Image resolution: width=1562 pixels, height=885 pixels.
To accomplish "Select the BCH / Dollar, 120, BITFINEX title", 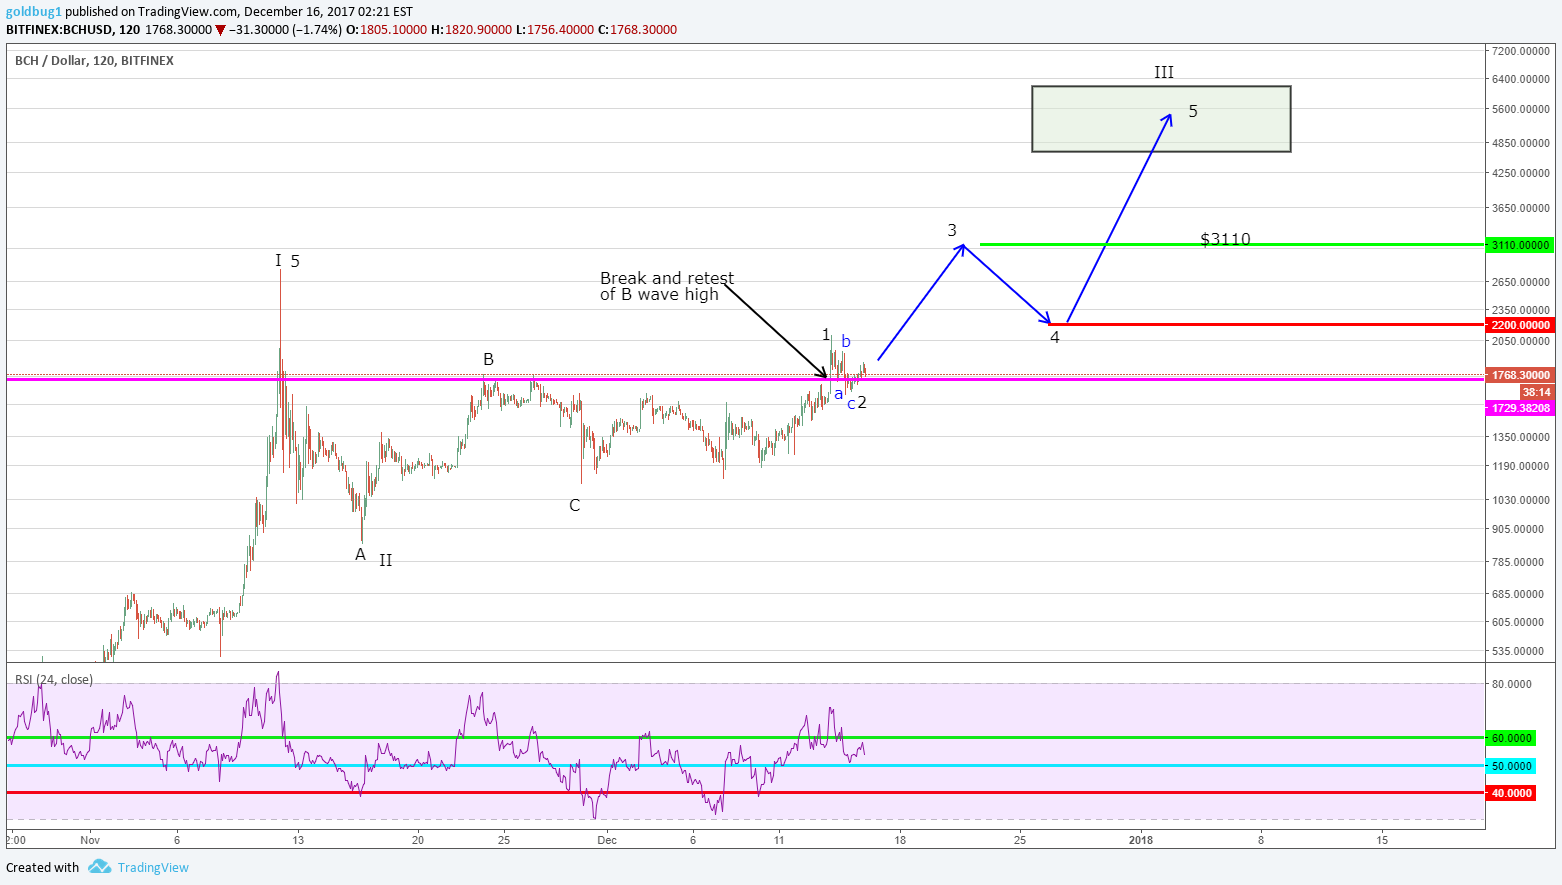I will tap(94, 61).
